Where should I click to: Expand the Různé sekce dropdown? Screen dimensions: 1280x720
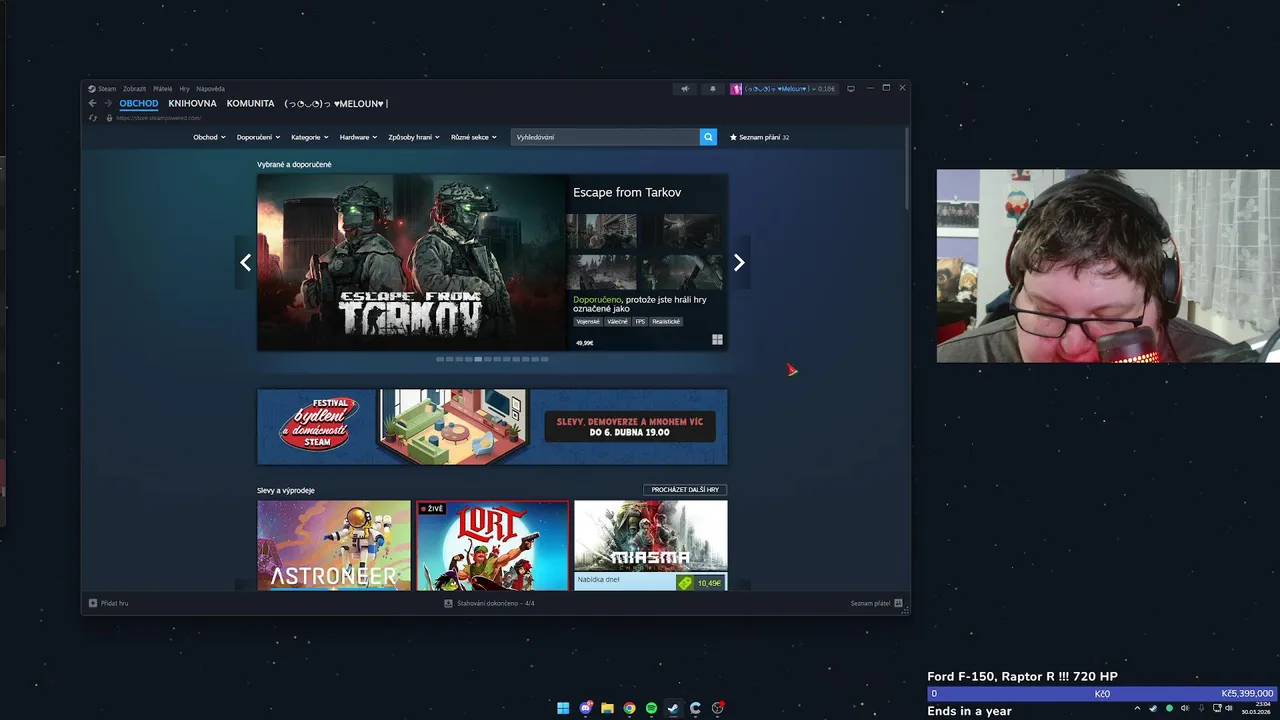point(474,137)
